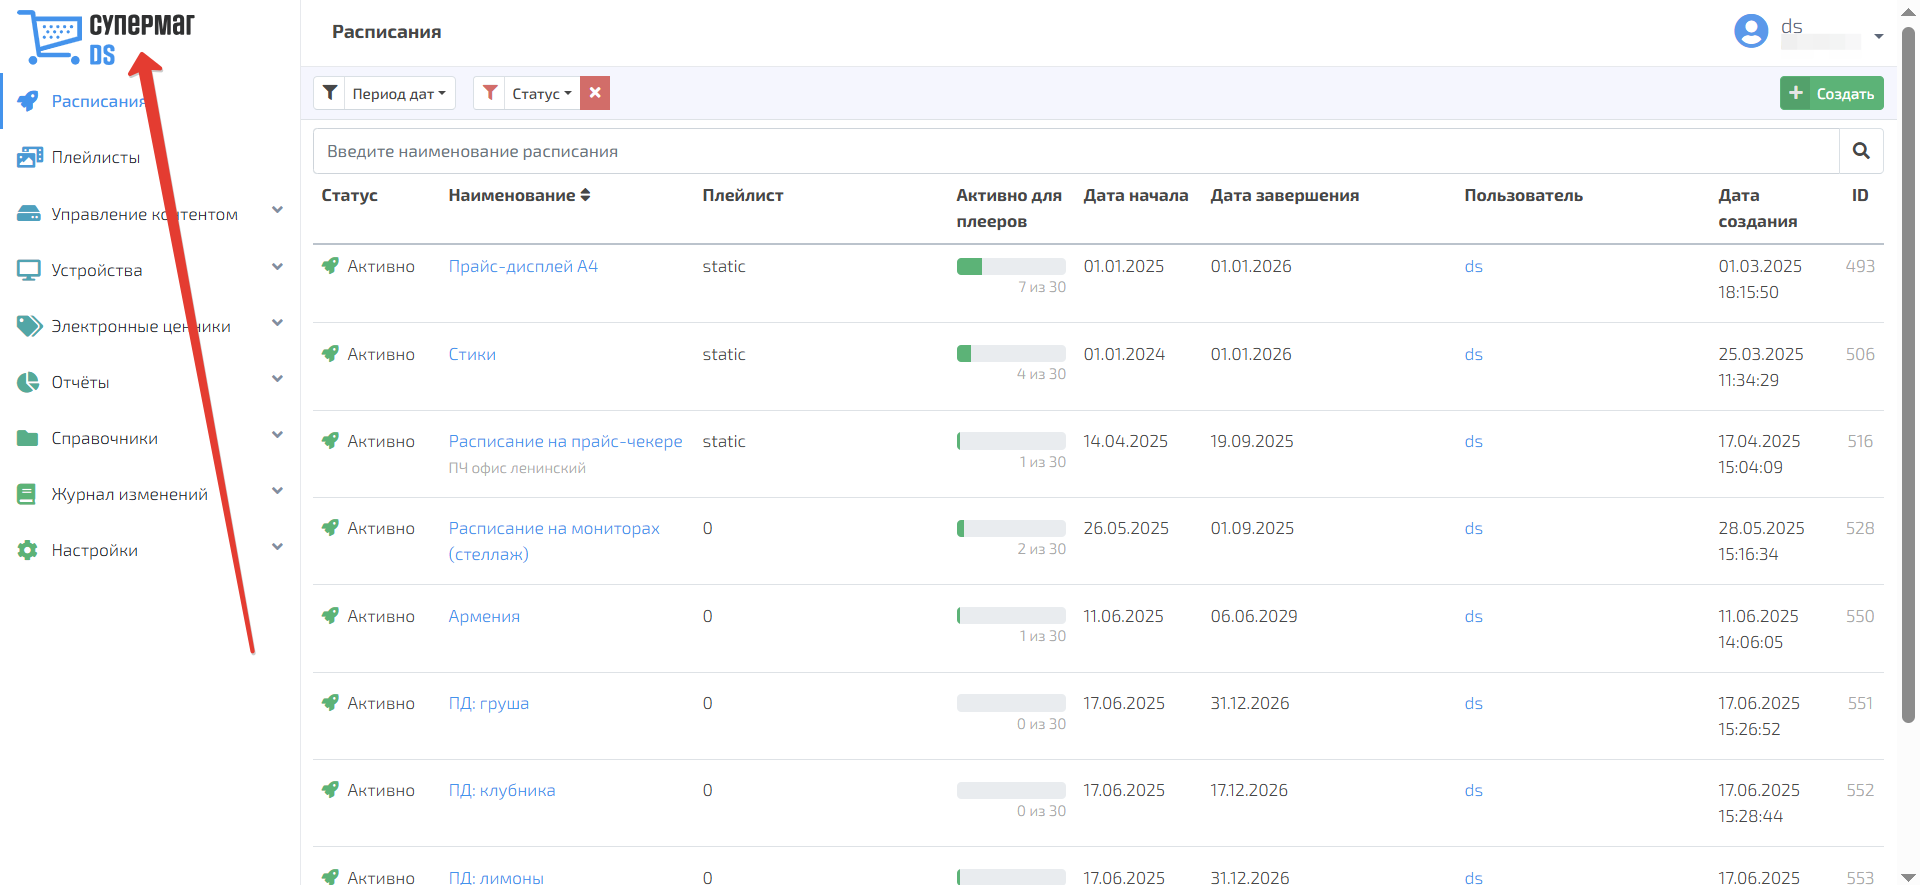This screenshot has height=885, width=1920.
Task: Go to Расписания in sidebar
Action: tap(99, 101)
